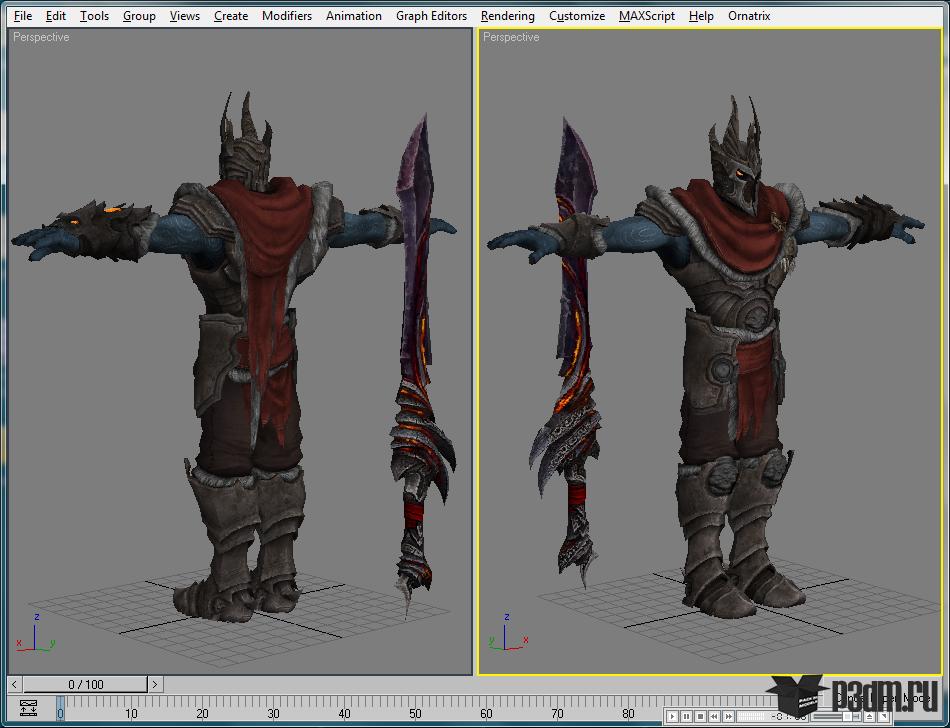Step time slider forward with right arrow
The image size is (950, 728).
(155, 684)
